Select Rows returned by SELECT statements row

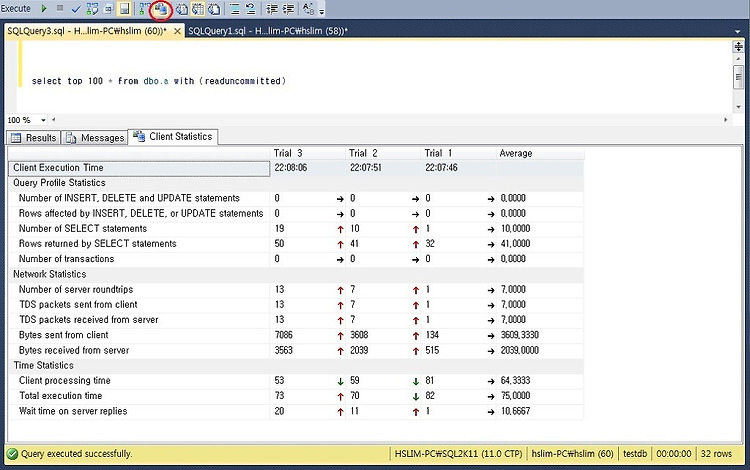(x=296, y=244)
